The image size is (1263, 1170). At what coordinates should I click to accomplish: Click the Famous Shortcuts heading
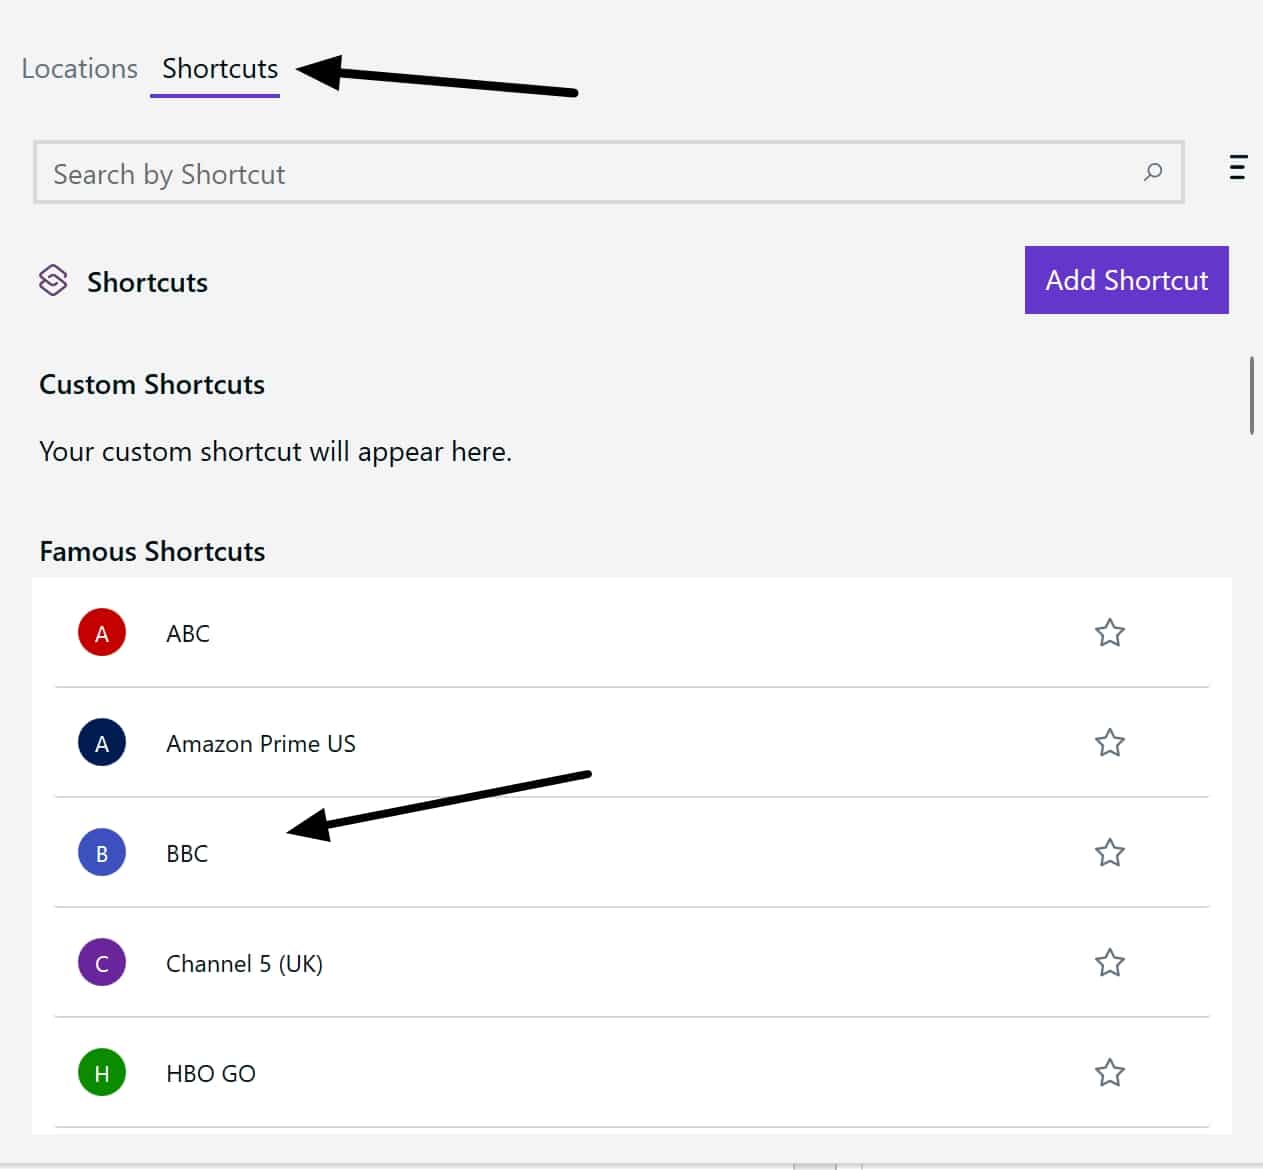[152, 552]
